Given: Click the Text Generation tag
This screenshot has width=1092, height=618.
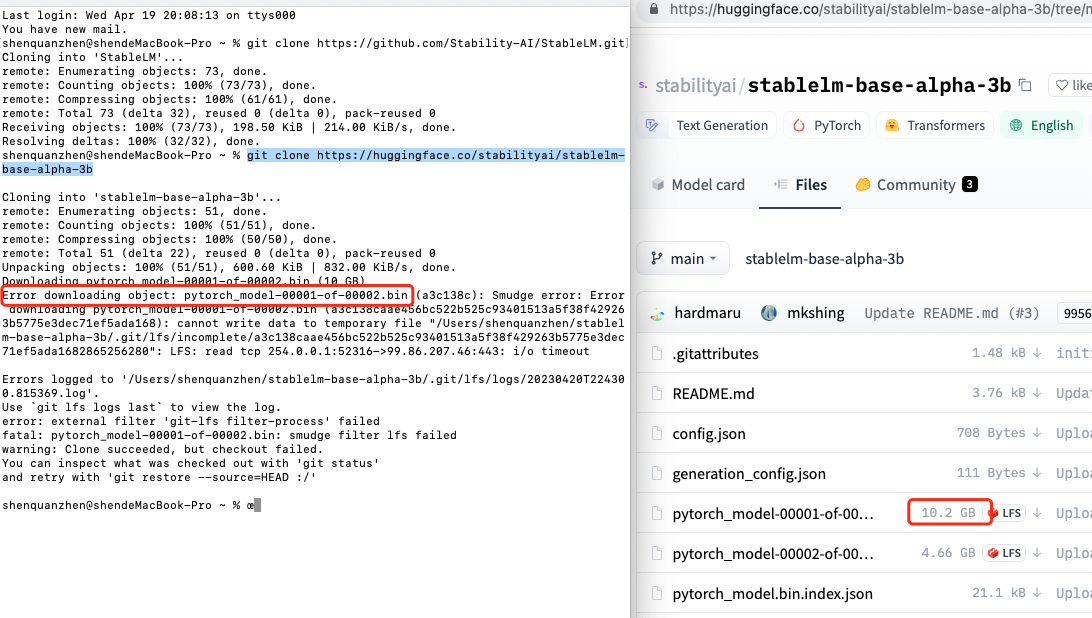Looking at the screenshot, I should click(x=706, y=125).
